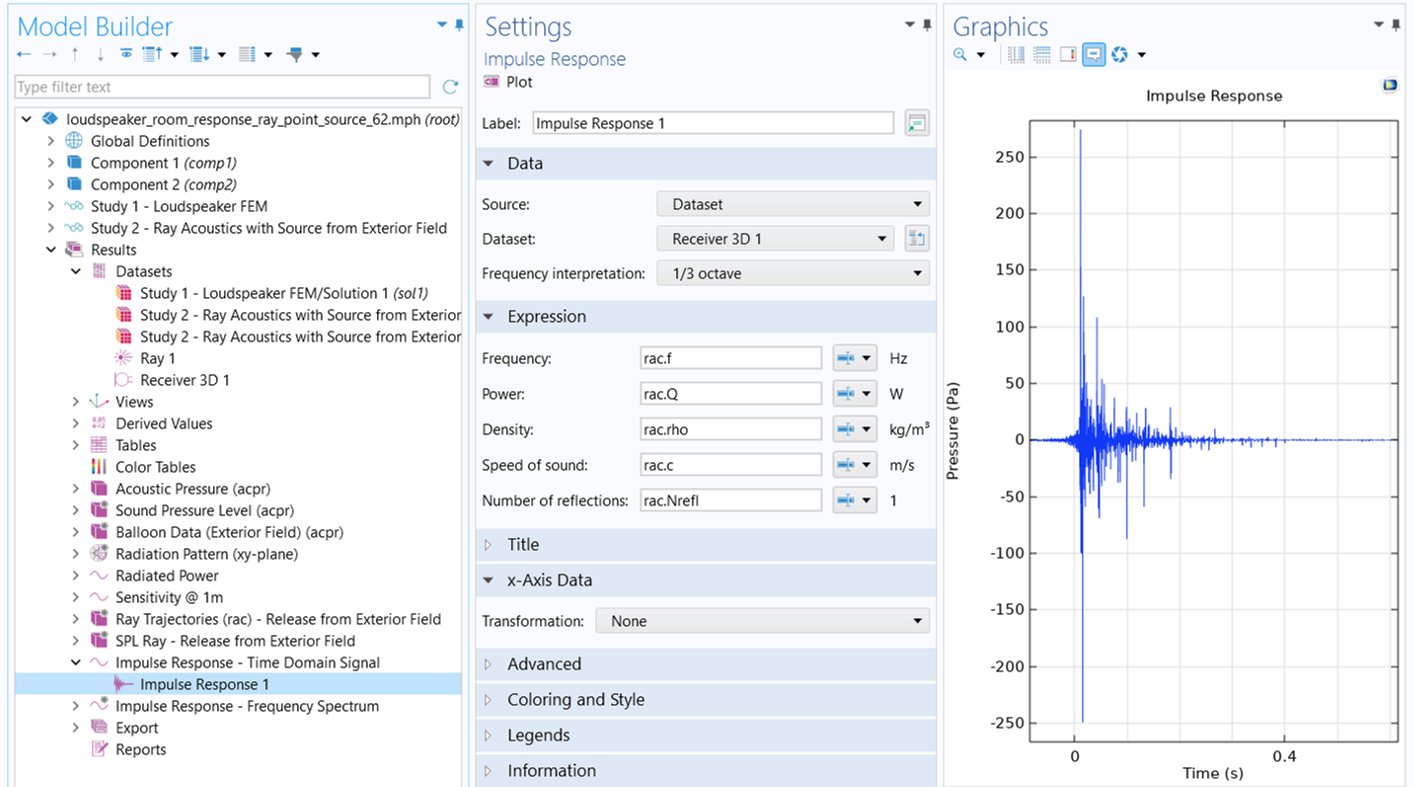Click the Model Tree list view icon

pyautogui.click(x=246, y=55)
